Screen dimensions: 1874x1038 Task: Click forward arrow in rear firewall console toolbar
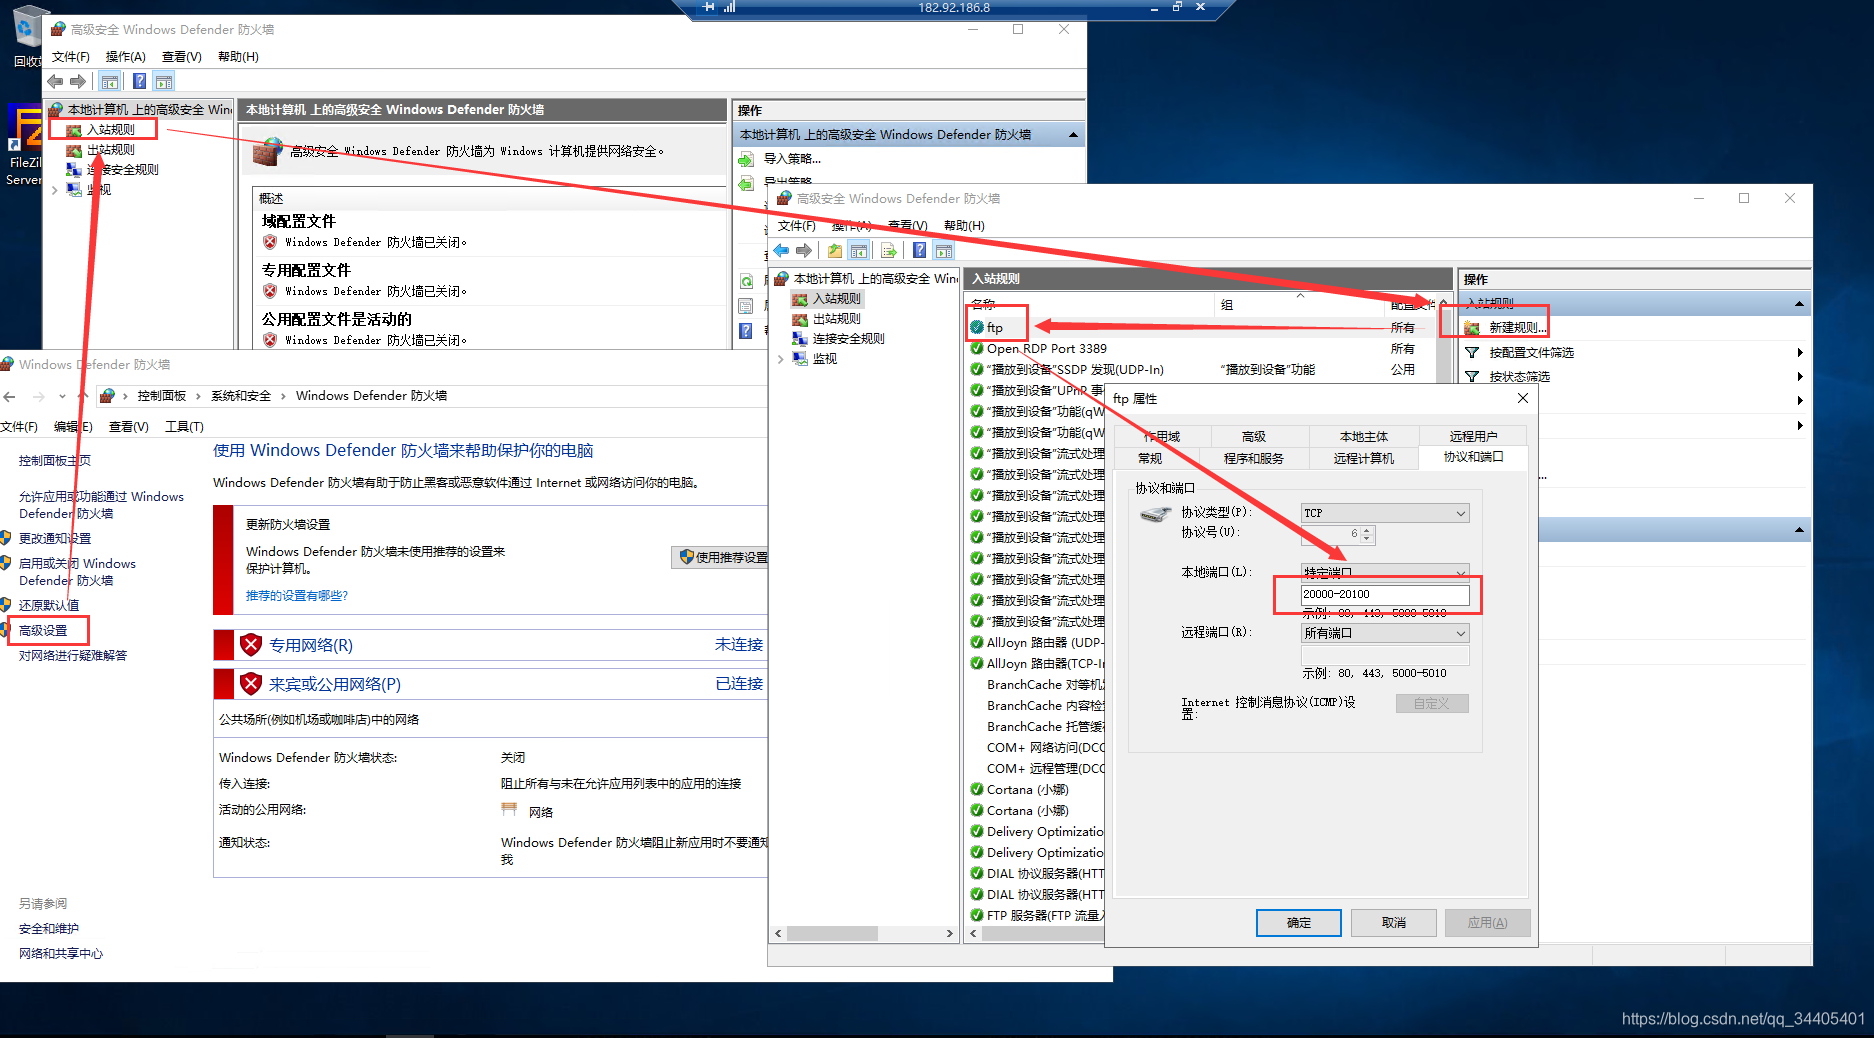point(78,81)
